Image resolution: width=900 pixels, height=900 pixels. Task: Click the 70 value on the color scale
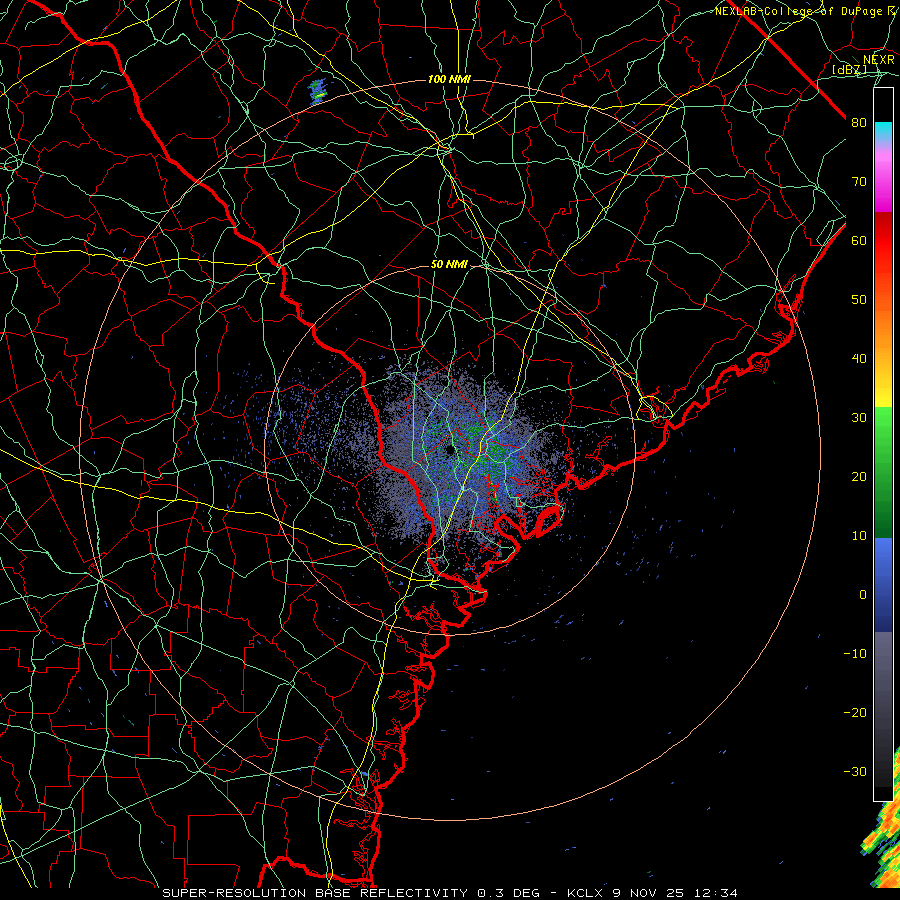[x=859, y=181]
